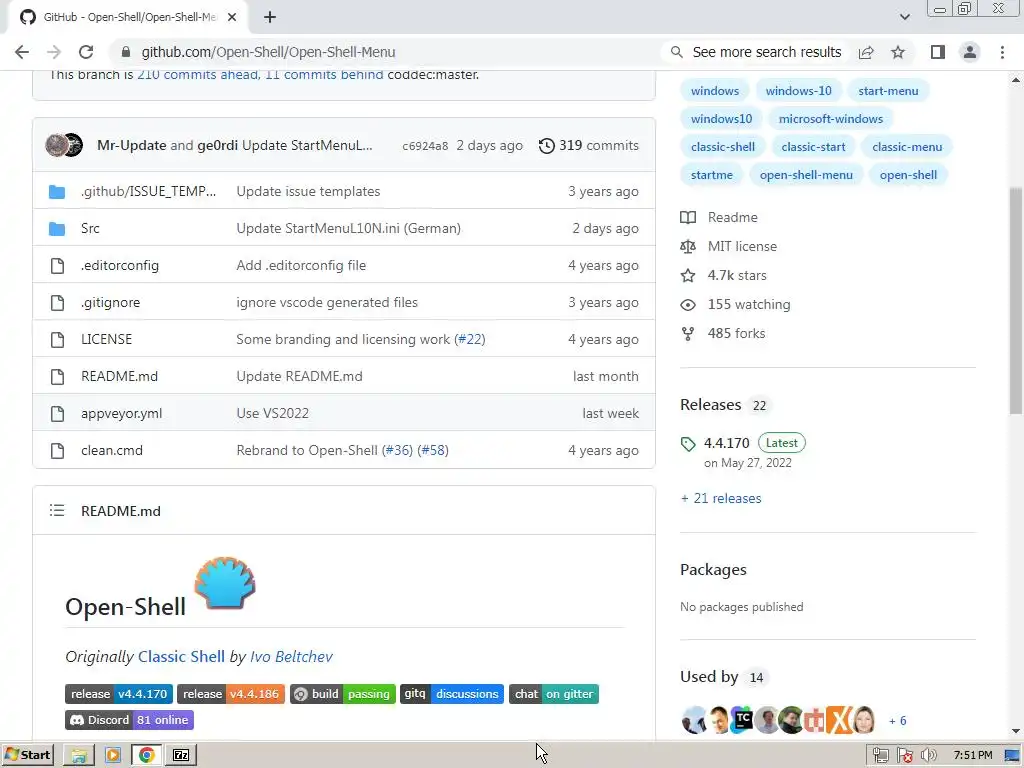
Task: Click the classic-shell topic tag
Action: click(x=723, y=147)
